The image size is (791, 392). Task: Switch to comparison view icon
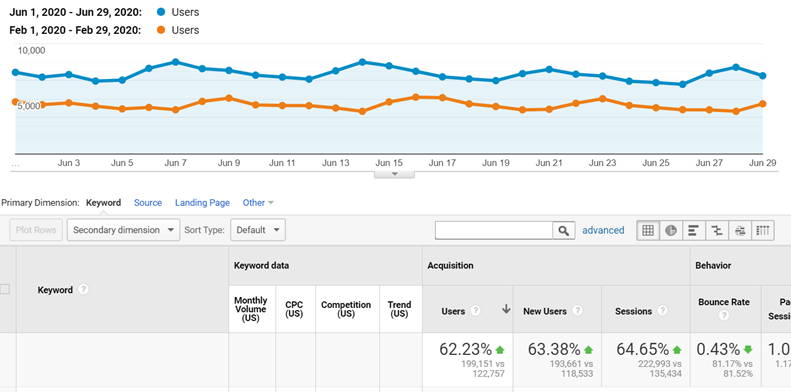coord(717,231)
